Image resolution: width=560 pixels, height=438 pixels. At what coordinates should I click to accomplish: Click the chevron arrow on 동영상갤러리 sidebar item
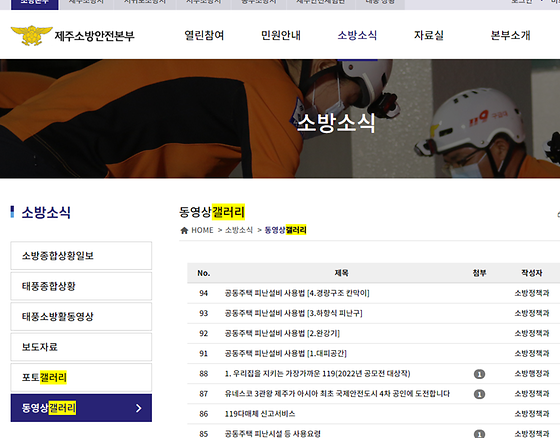pos(139,408)
